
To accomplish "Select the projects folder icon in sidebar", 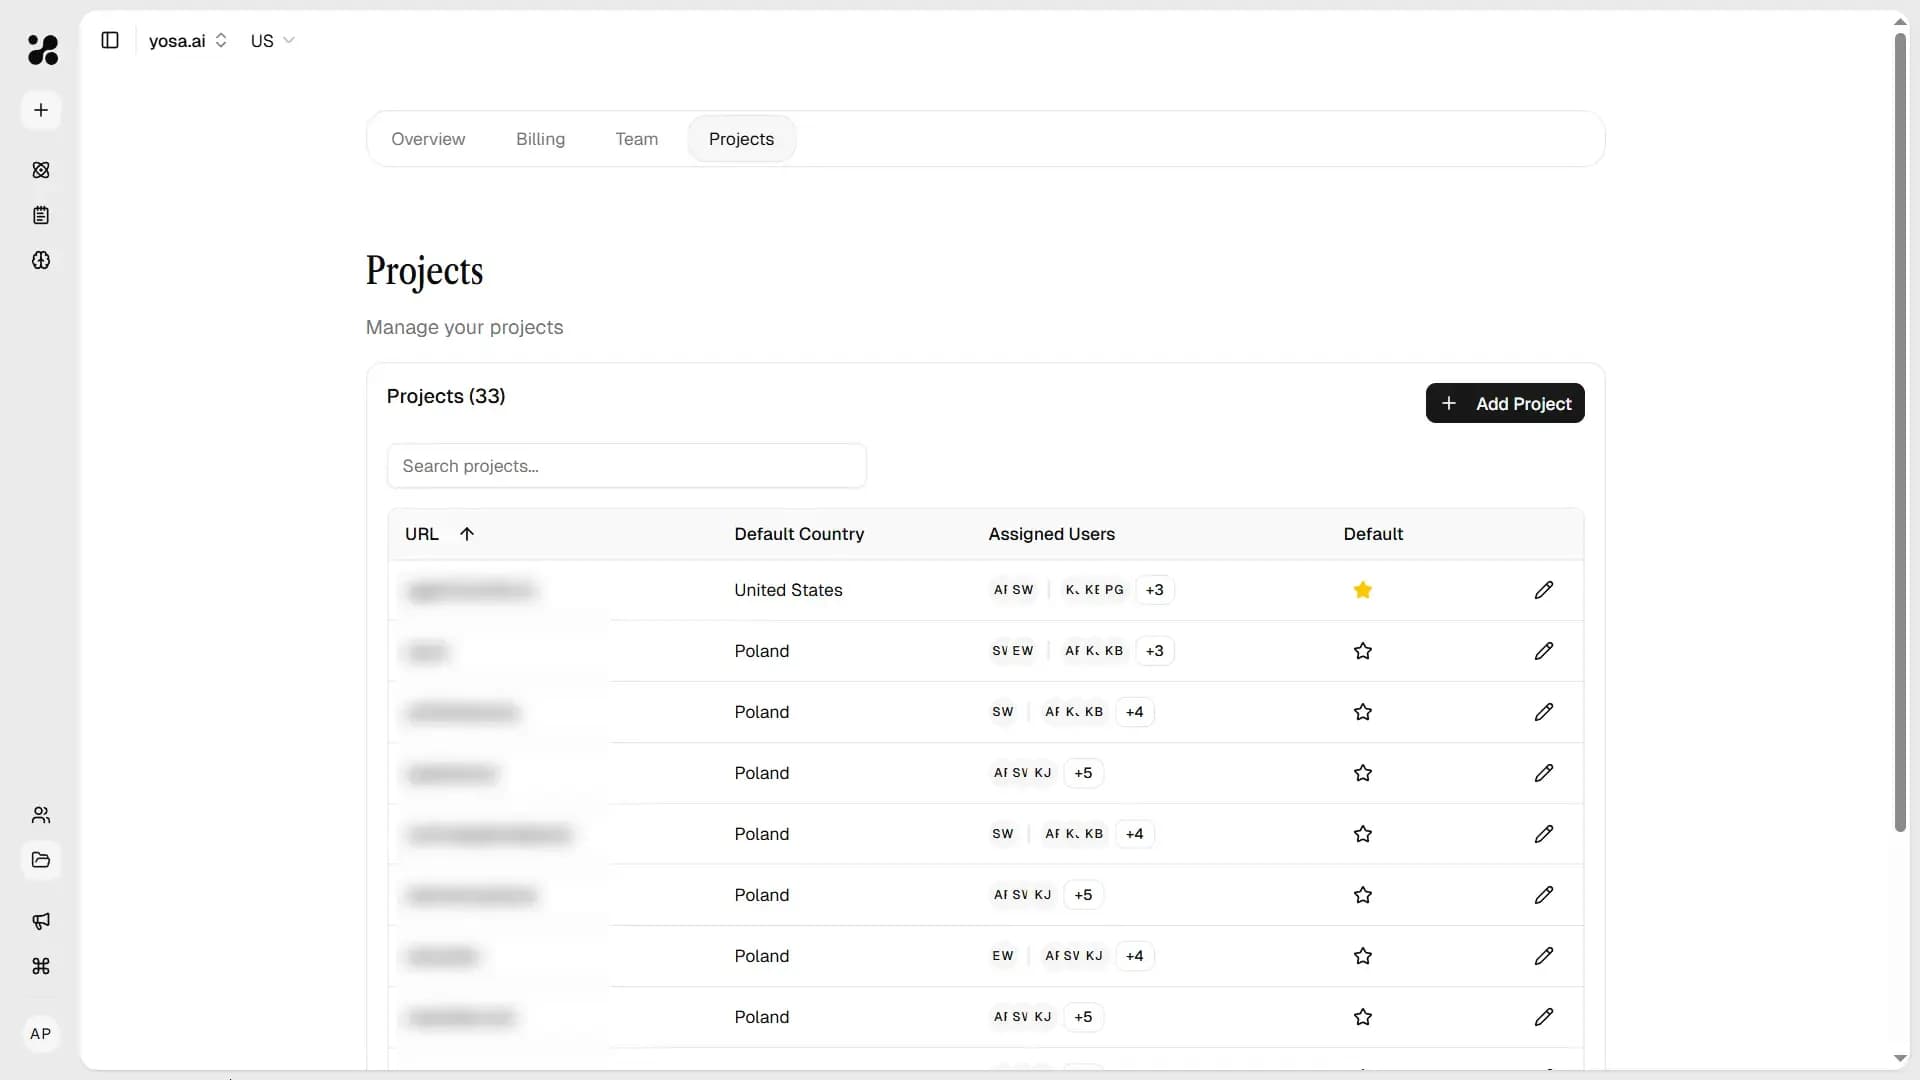I will [41, 860].
